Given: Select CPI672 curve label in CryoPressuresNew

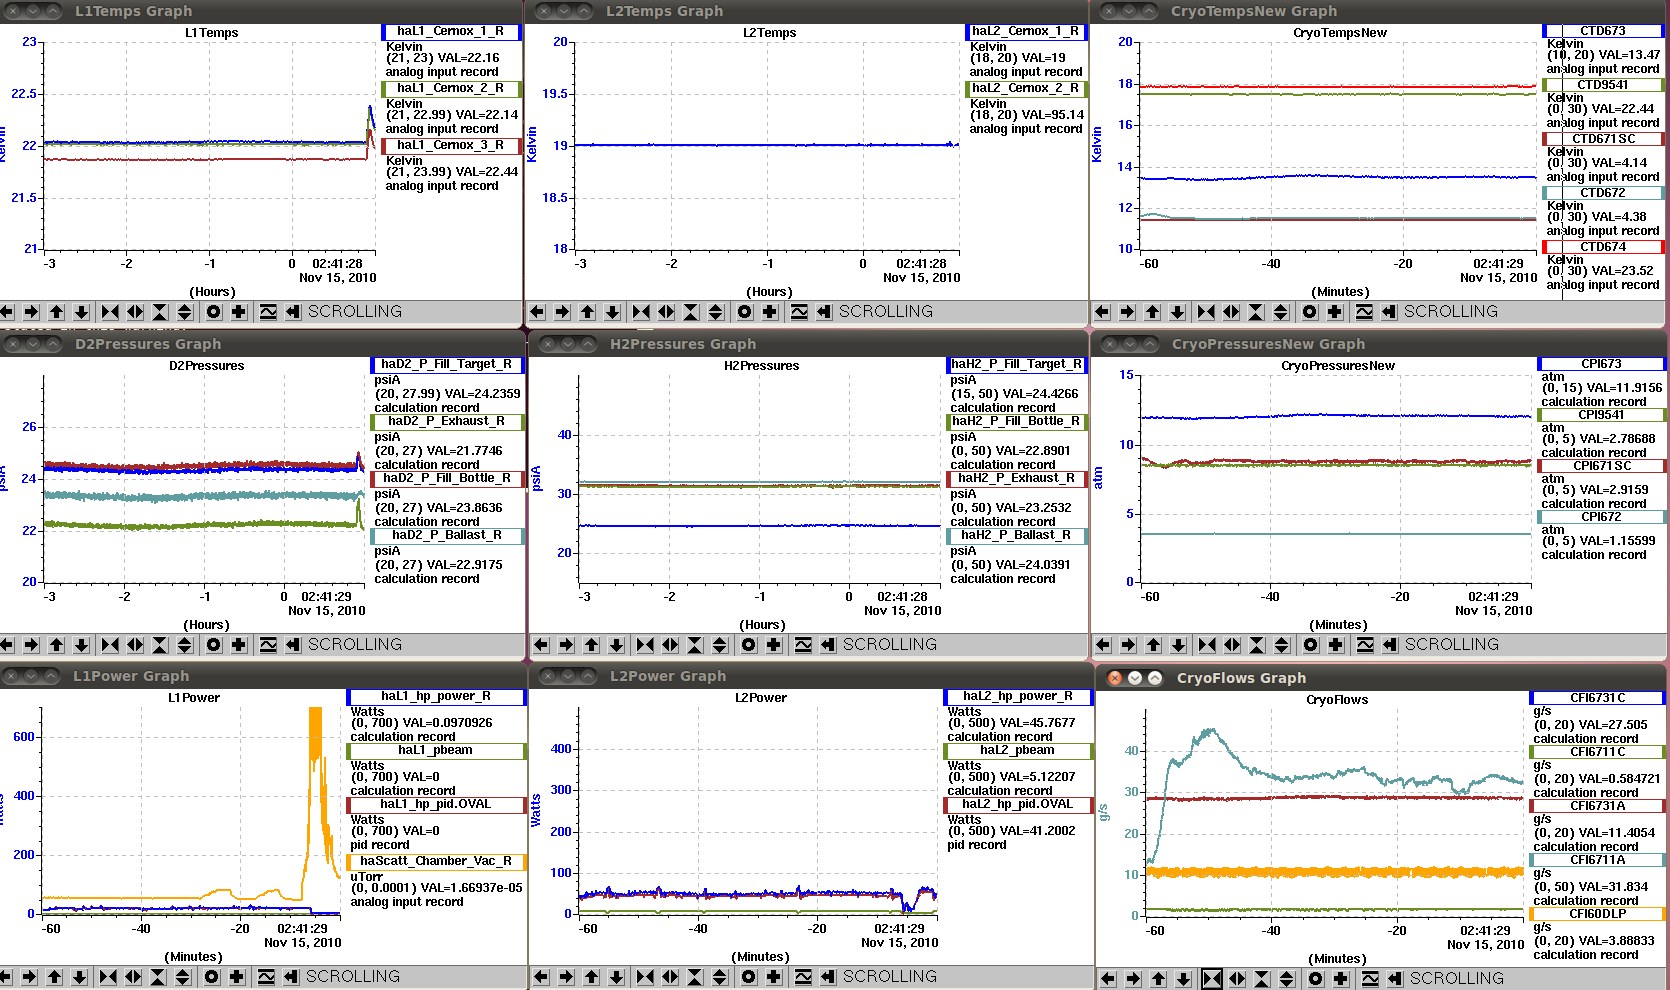Looking at the screenshot, I should click(1601, 517).
